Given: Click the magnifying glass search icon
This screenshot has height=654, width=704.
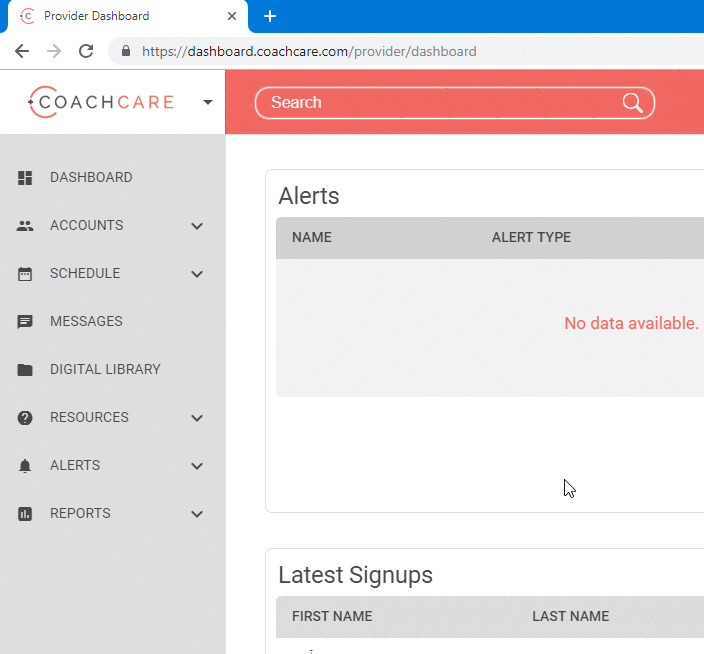Looking at the screenshot, I should (x=632, y=103).
